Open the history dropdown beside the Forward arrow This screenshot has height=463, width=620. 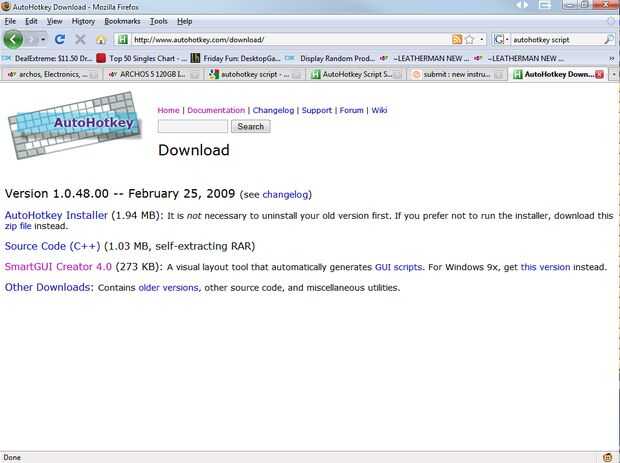pos(43,40)
